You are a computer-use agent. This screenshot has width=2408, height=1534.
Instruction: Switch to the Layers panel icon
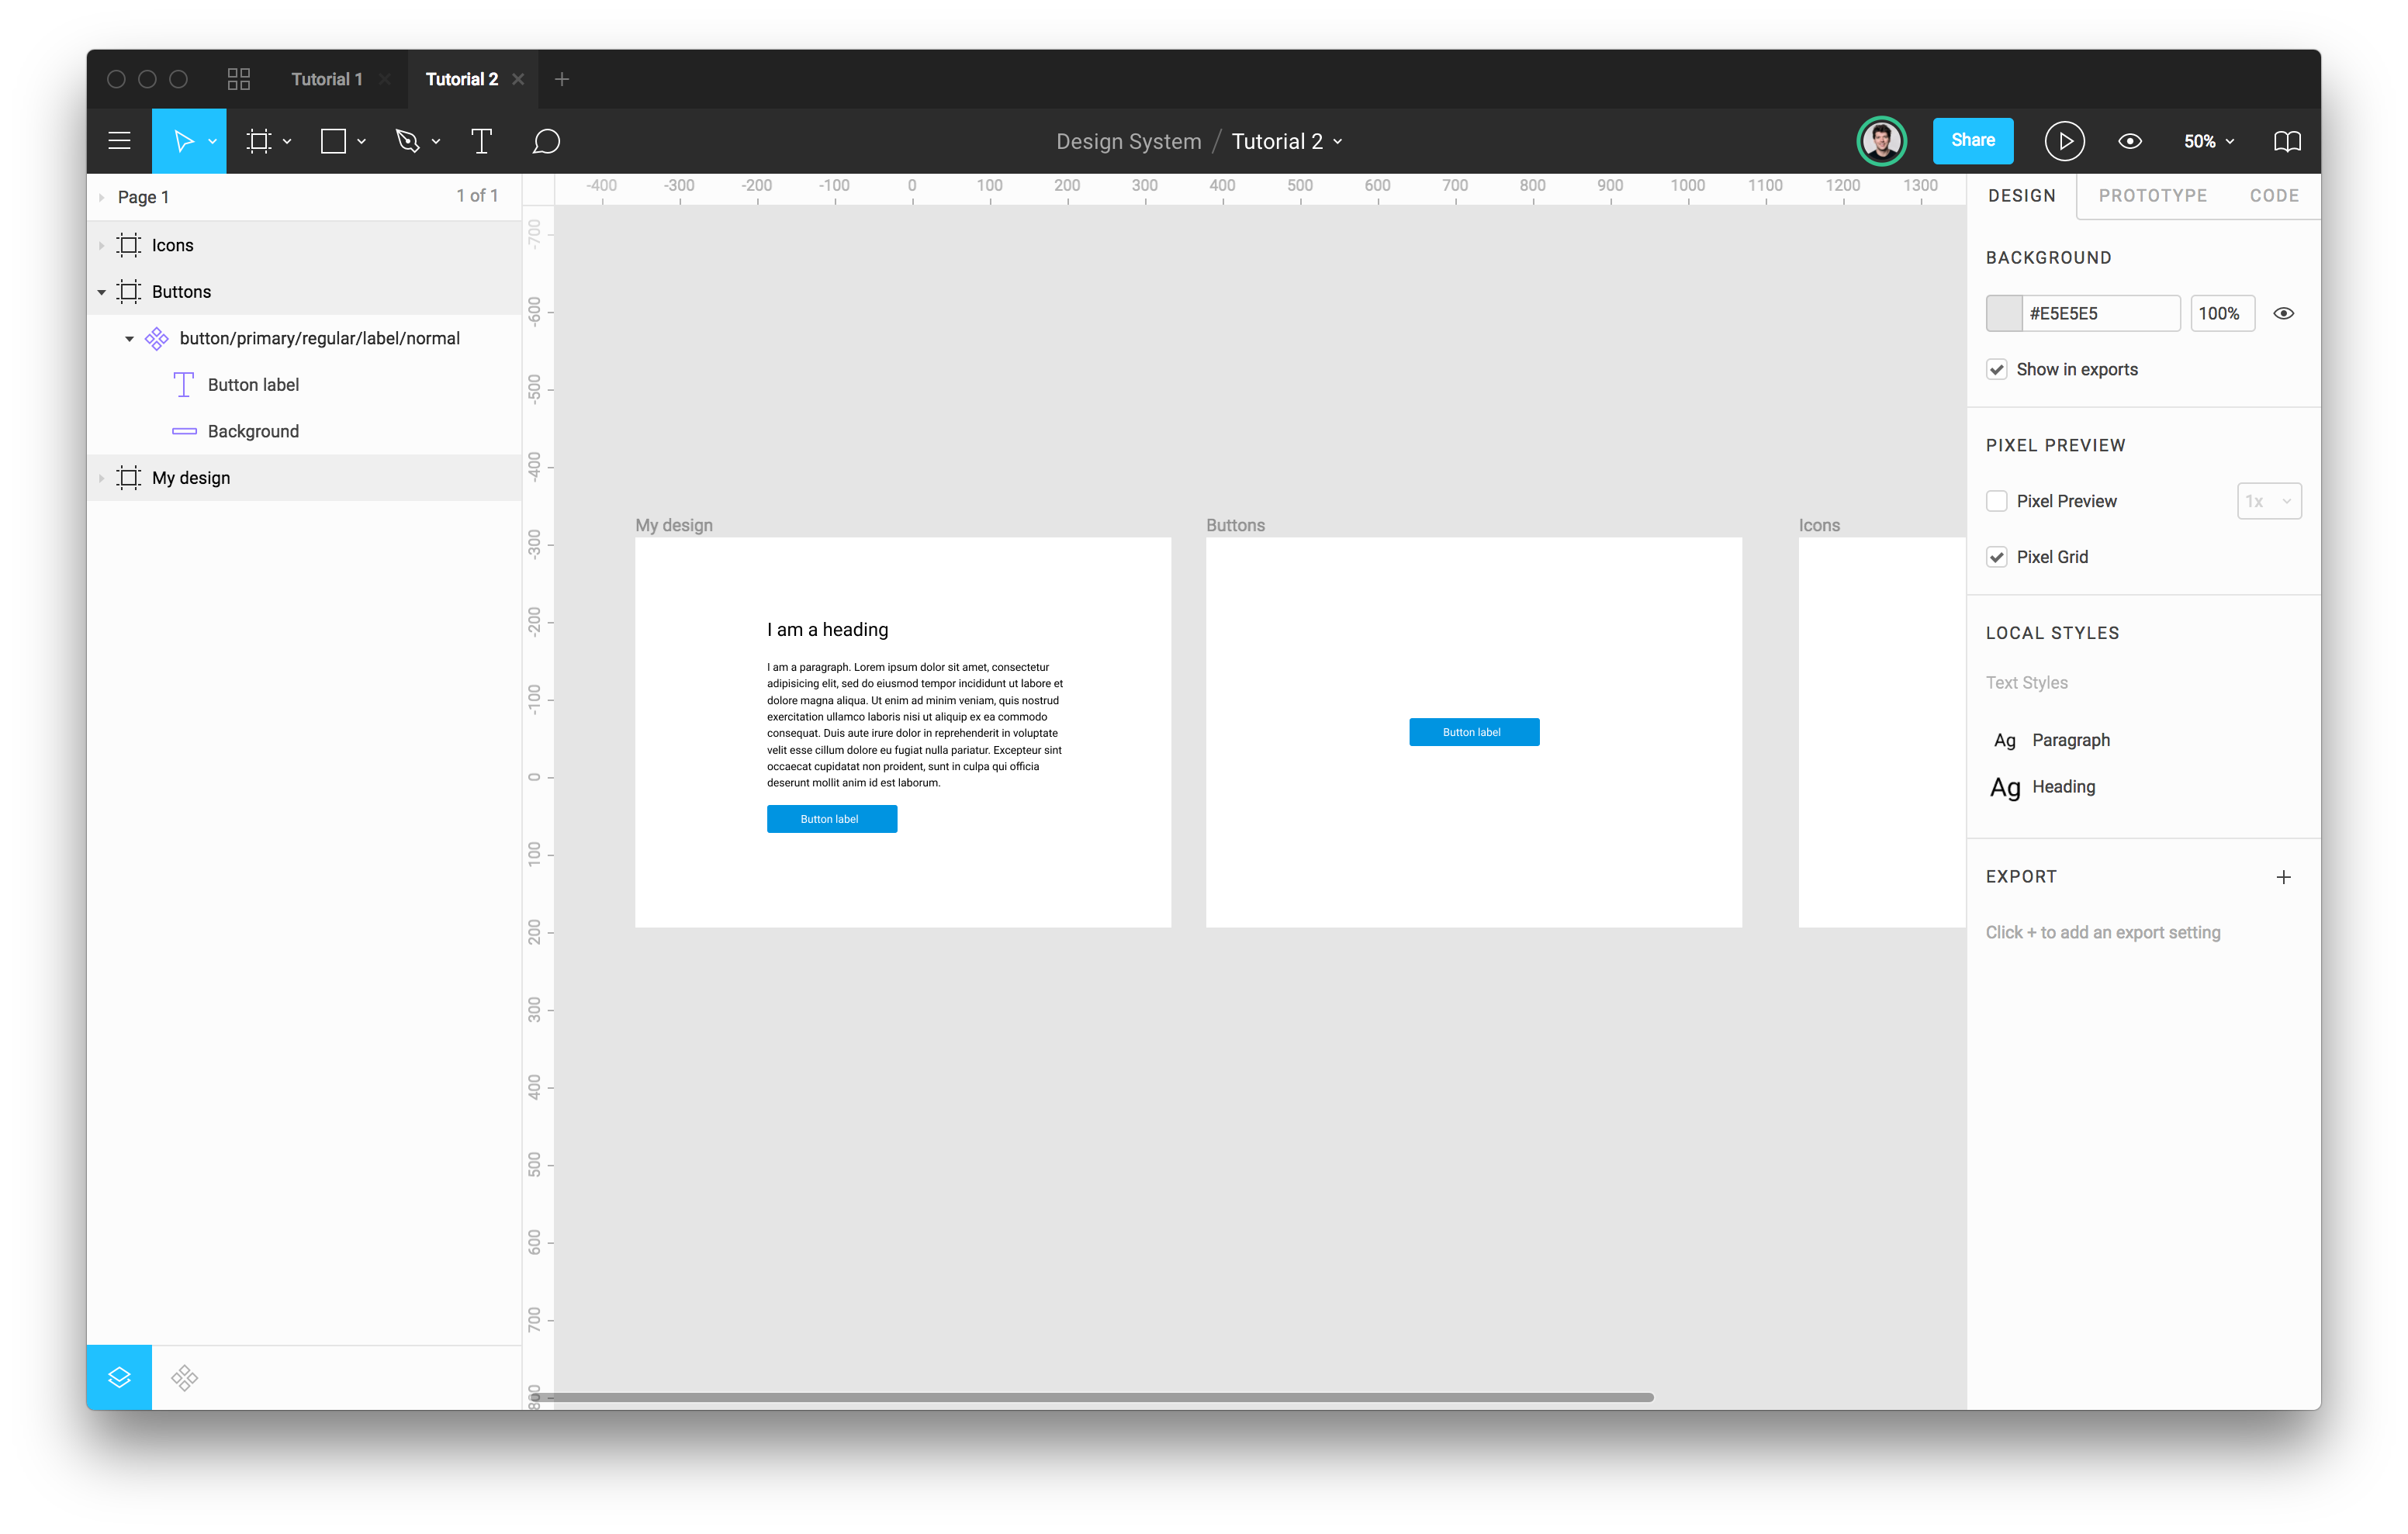[119, 1377]
